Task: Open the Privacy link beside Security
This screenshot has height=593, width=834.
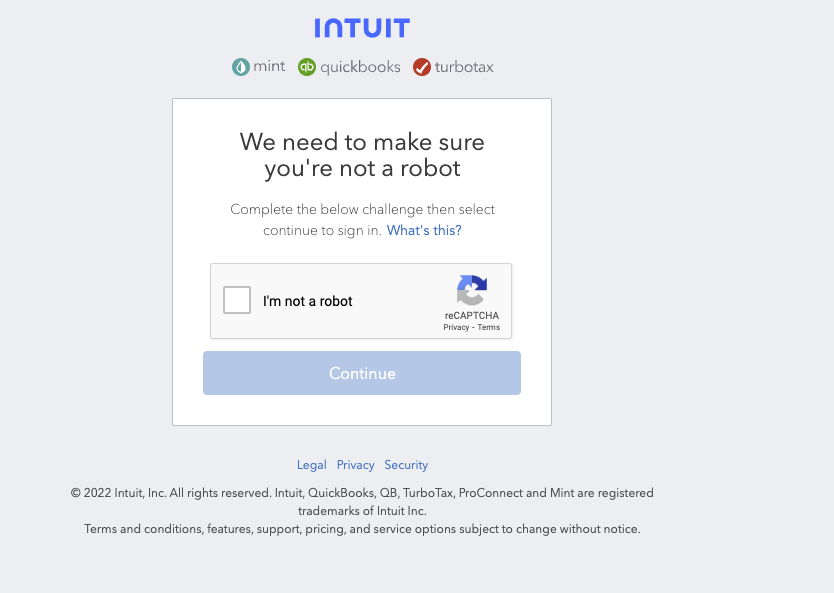Action: click(355, 465)
